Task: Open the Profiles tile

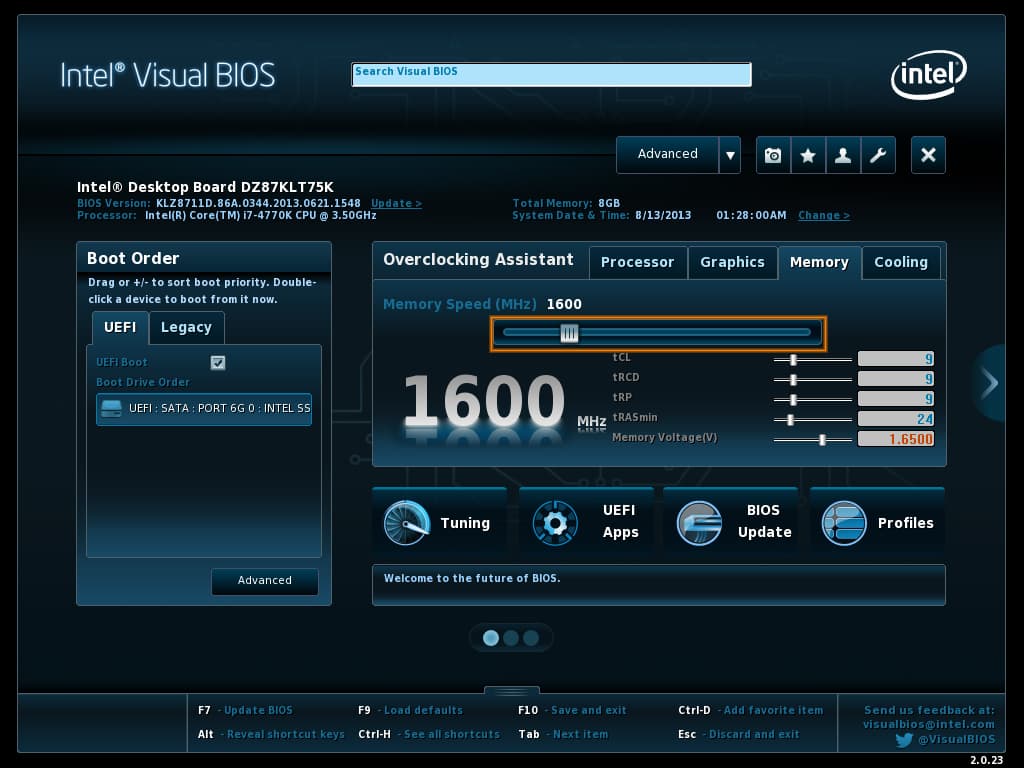Action: coord(877,522)
